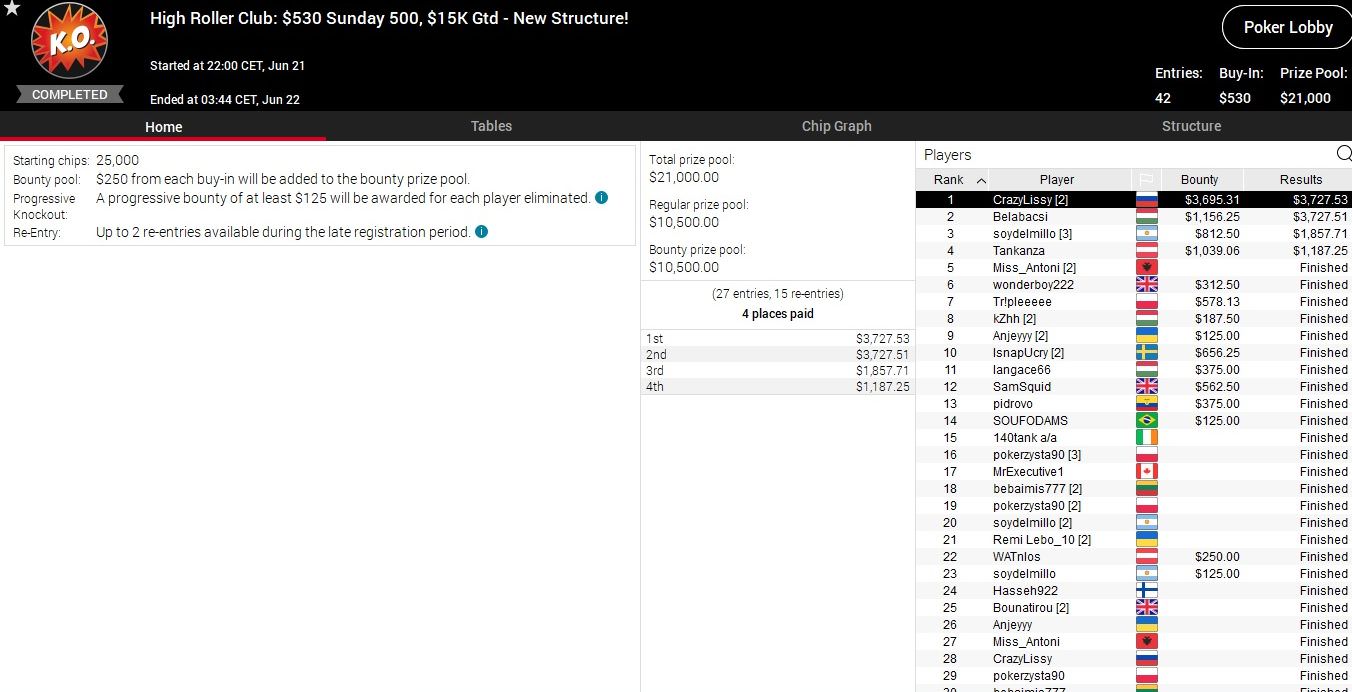Image resolution: width=1352 pixels, height=692 pixels.
Task: Click the favorite star icon
Action: click(x=10, y=9)
